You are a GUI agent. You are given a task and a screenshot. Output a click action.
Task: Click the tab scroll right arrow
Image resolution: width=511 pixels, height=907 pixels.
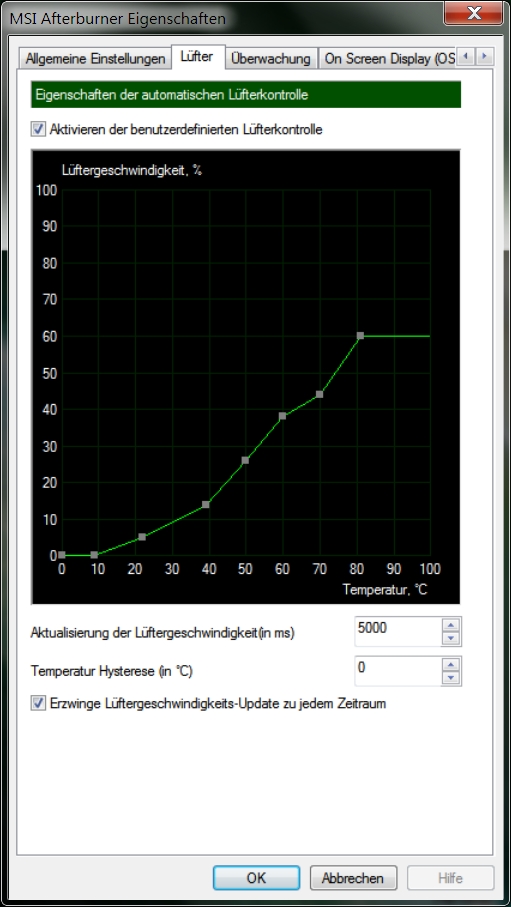[x=485, y=57]
